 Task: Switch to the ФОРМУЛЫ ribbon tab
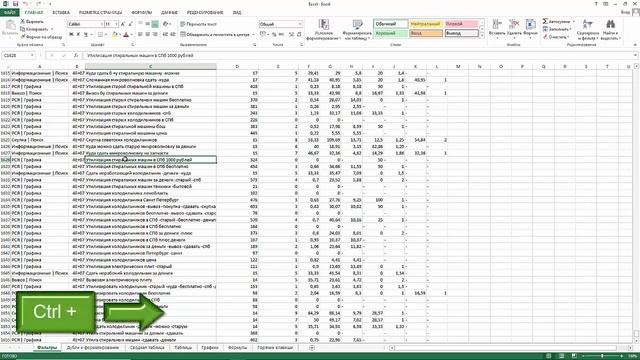pos(141,13)
